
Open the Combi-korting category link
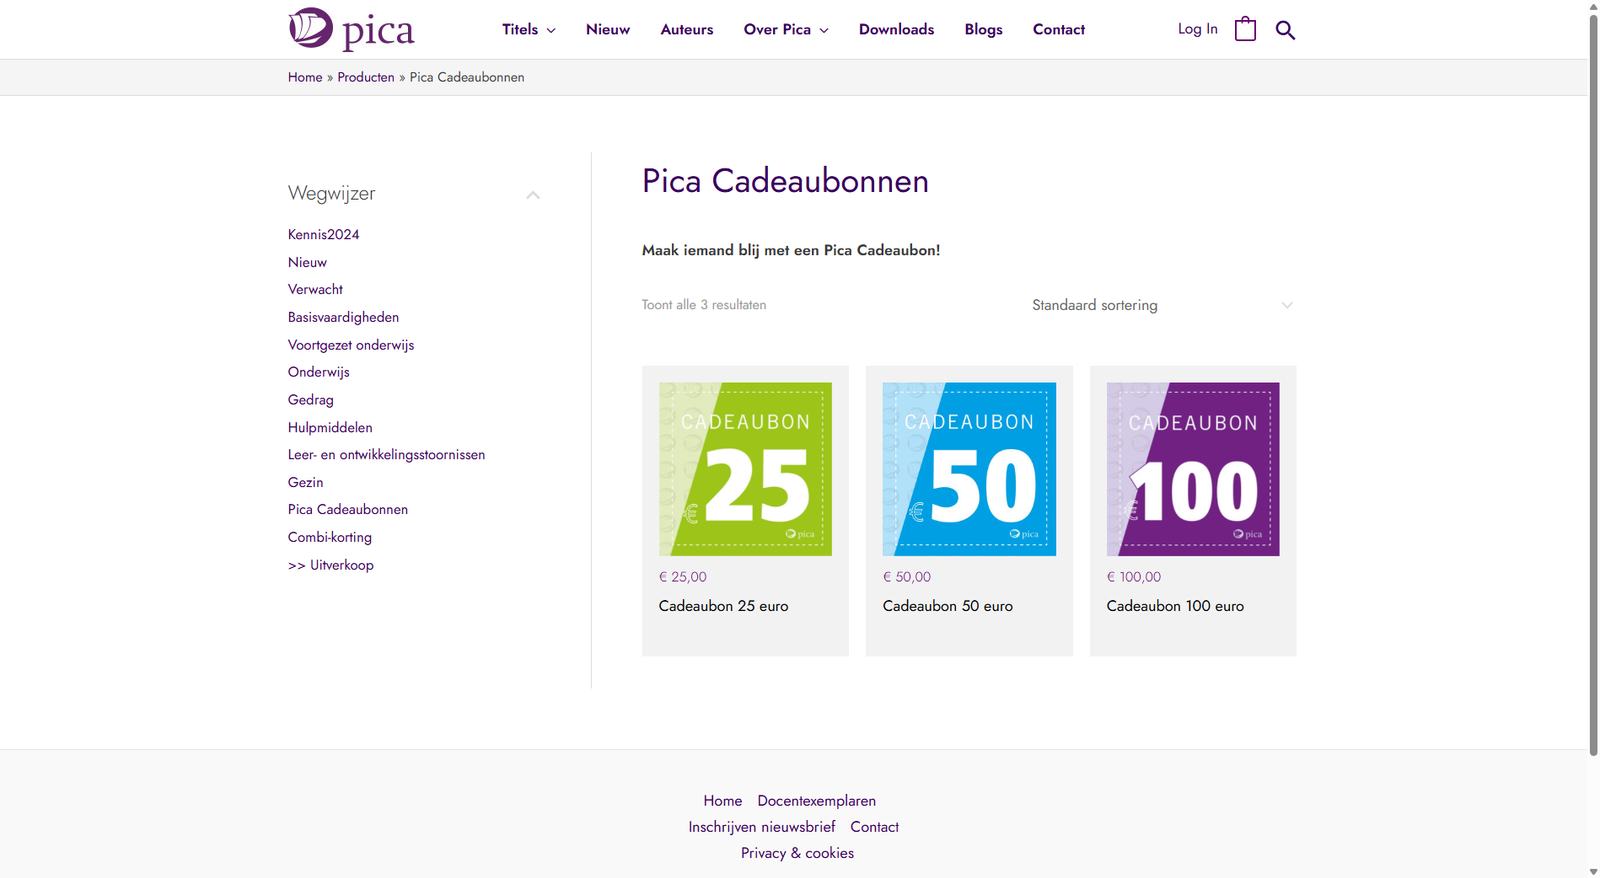[x=330, y=537]
